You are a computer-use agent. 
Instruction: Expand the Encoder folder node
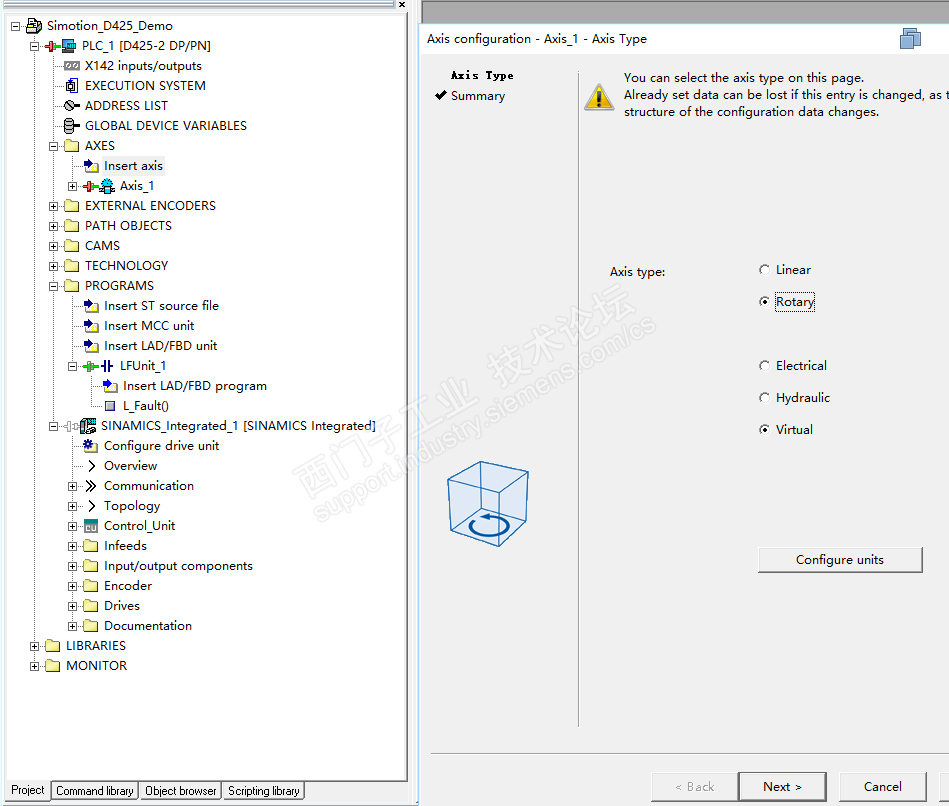pos(73,586)
